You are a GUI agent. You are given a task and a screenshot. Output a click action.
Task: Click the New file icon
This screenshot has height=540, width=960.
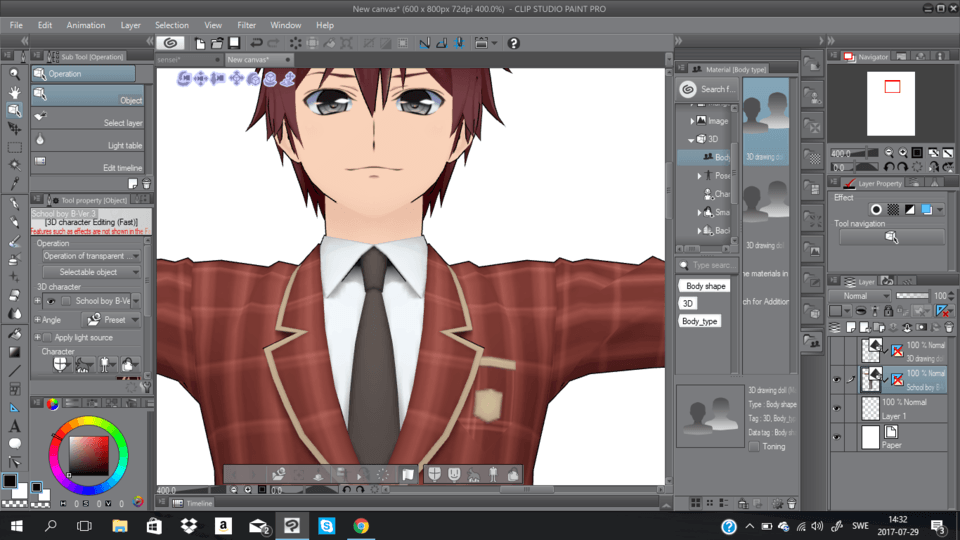click(201, 43)
